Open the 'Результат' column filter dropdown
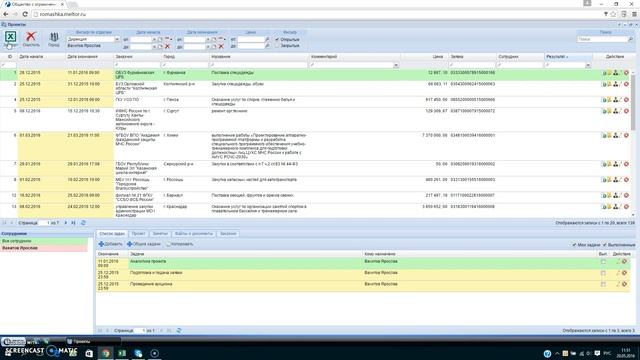The image size is (640, 360). (x=588, y=65)
